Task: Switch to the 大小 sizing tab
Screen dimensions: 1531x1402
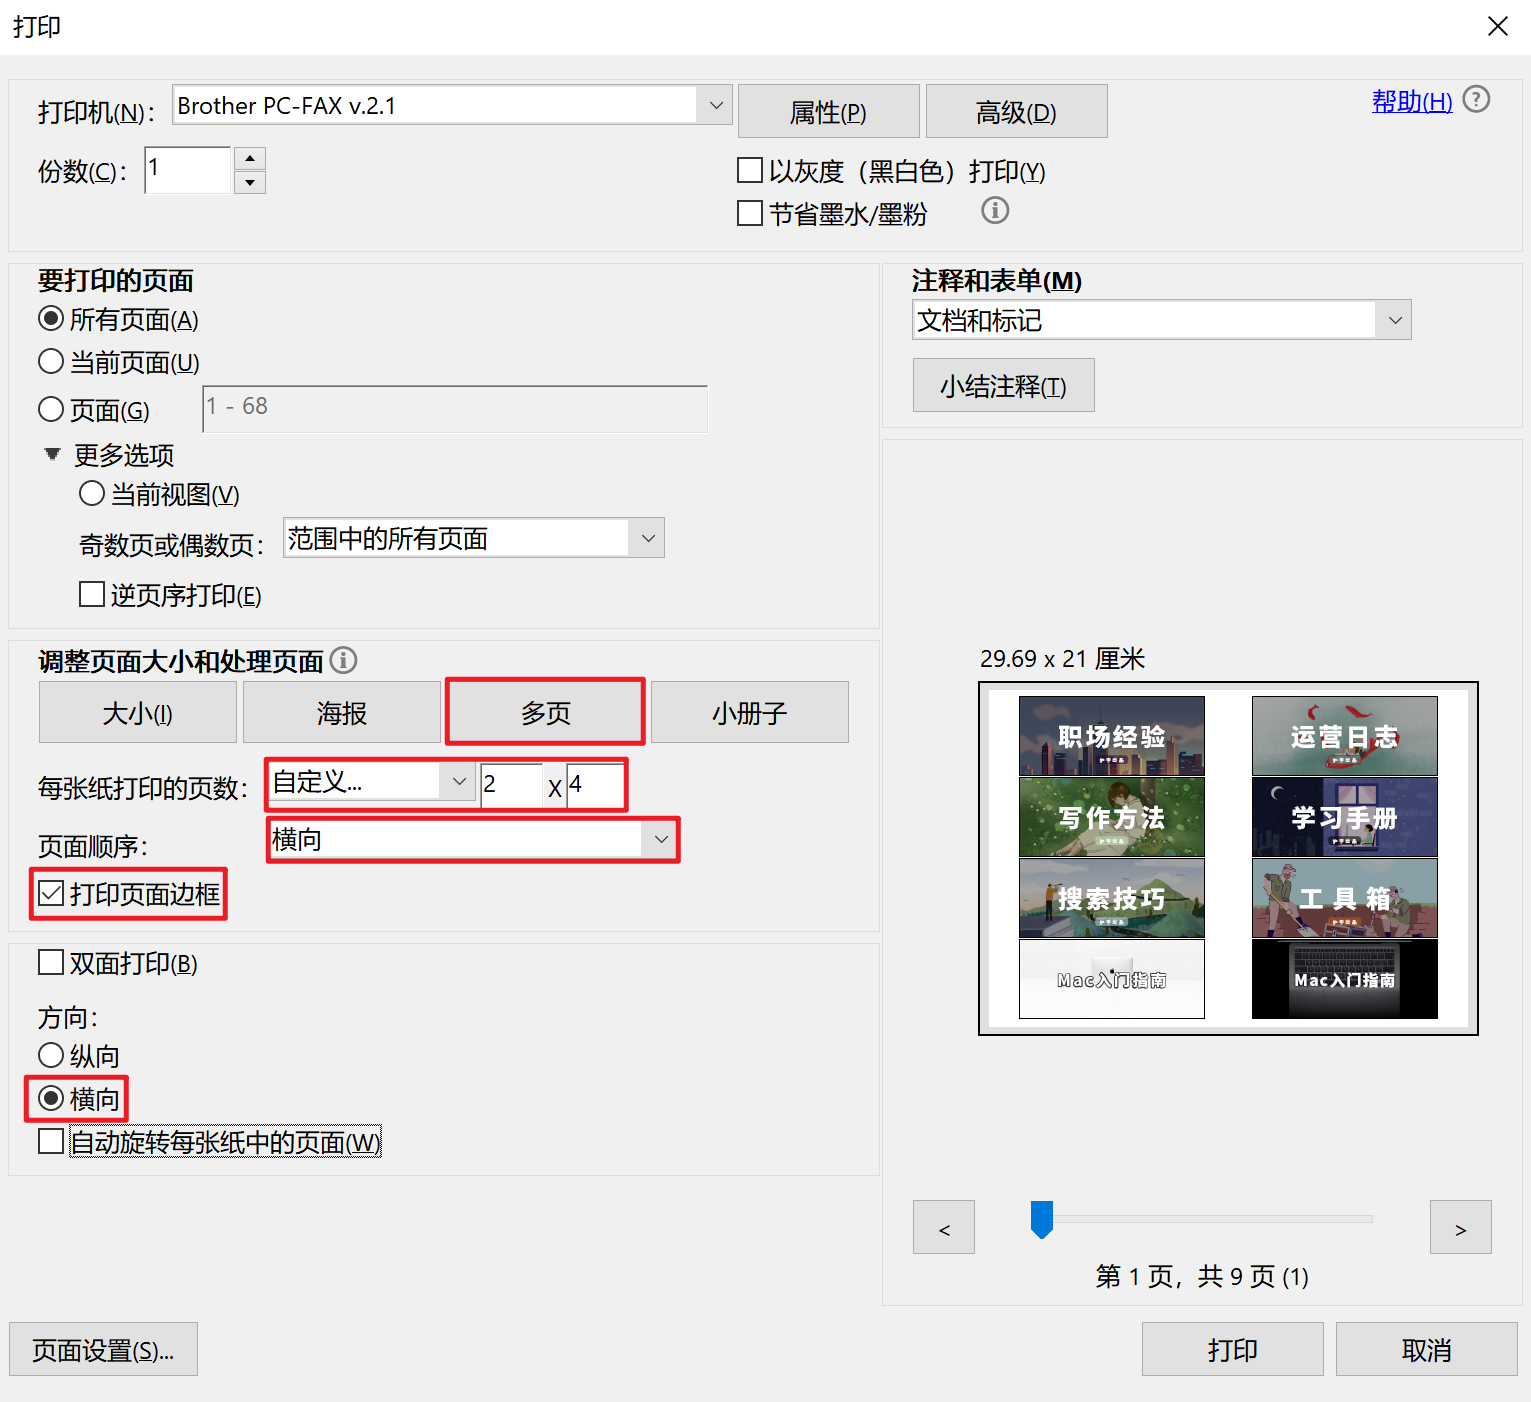Action: [x=138, y=712]
